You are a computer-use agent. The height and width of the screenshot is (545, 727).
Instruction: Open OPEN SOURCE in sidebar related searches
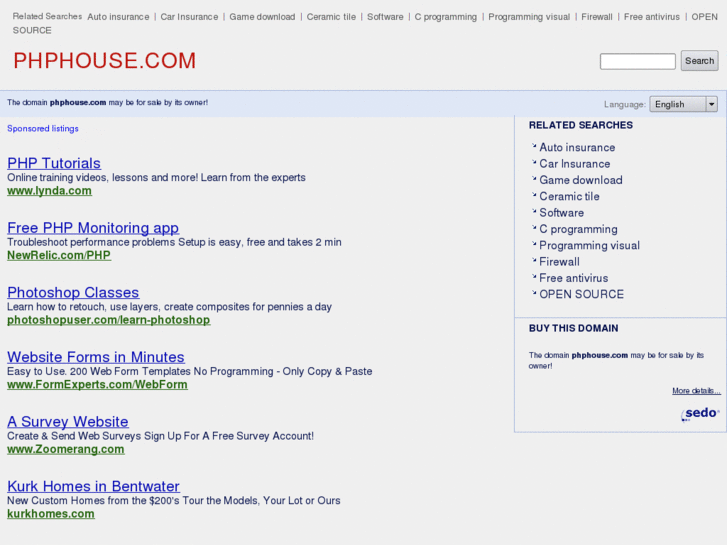pyautogui.click(x=581, y=294)
